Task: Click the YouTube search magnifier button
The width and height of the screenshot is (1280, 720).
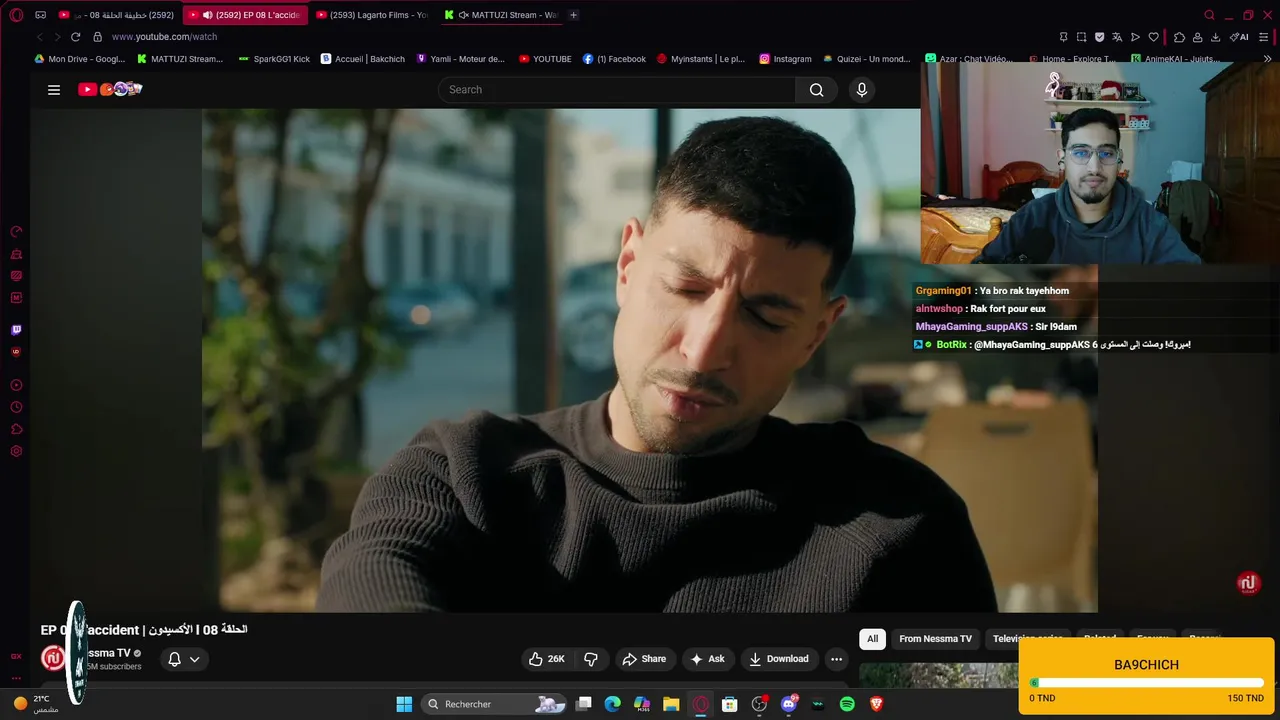Action: click(x=817, y=90)
